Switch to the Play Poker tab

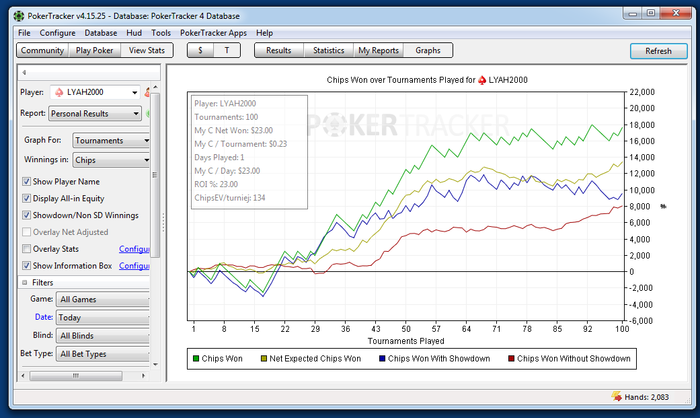(x=94, y=50)
